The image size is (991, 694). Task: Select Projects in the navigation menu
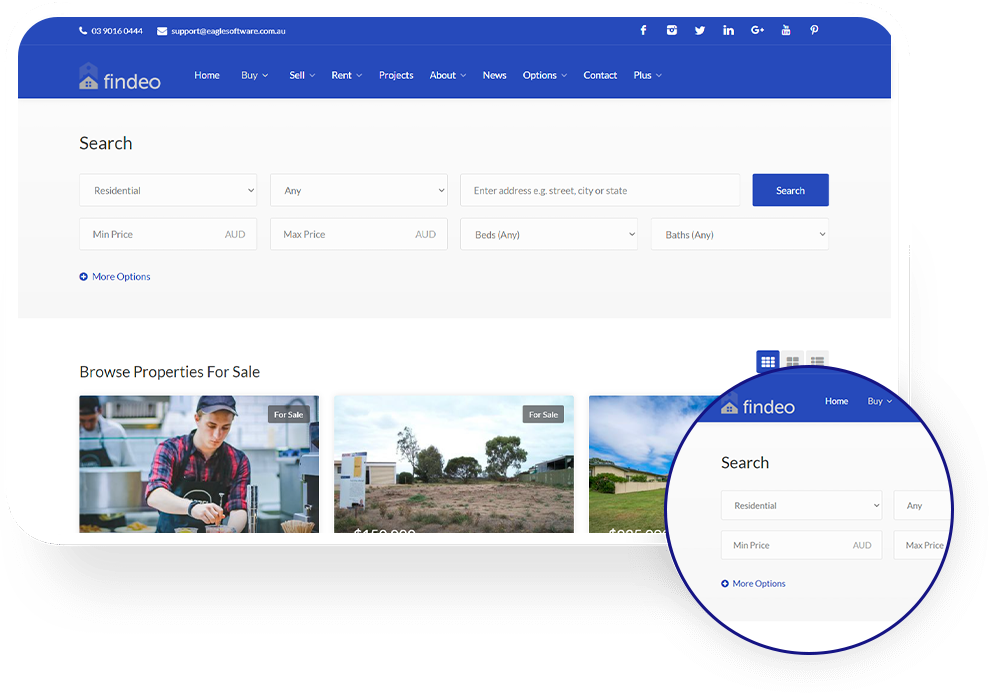396,75
